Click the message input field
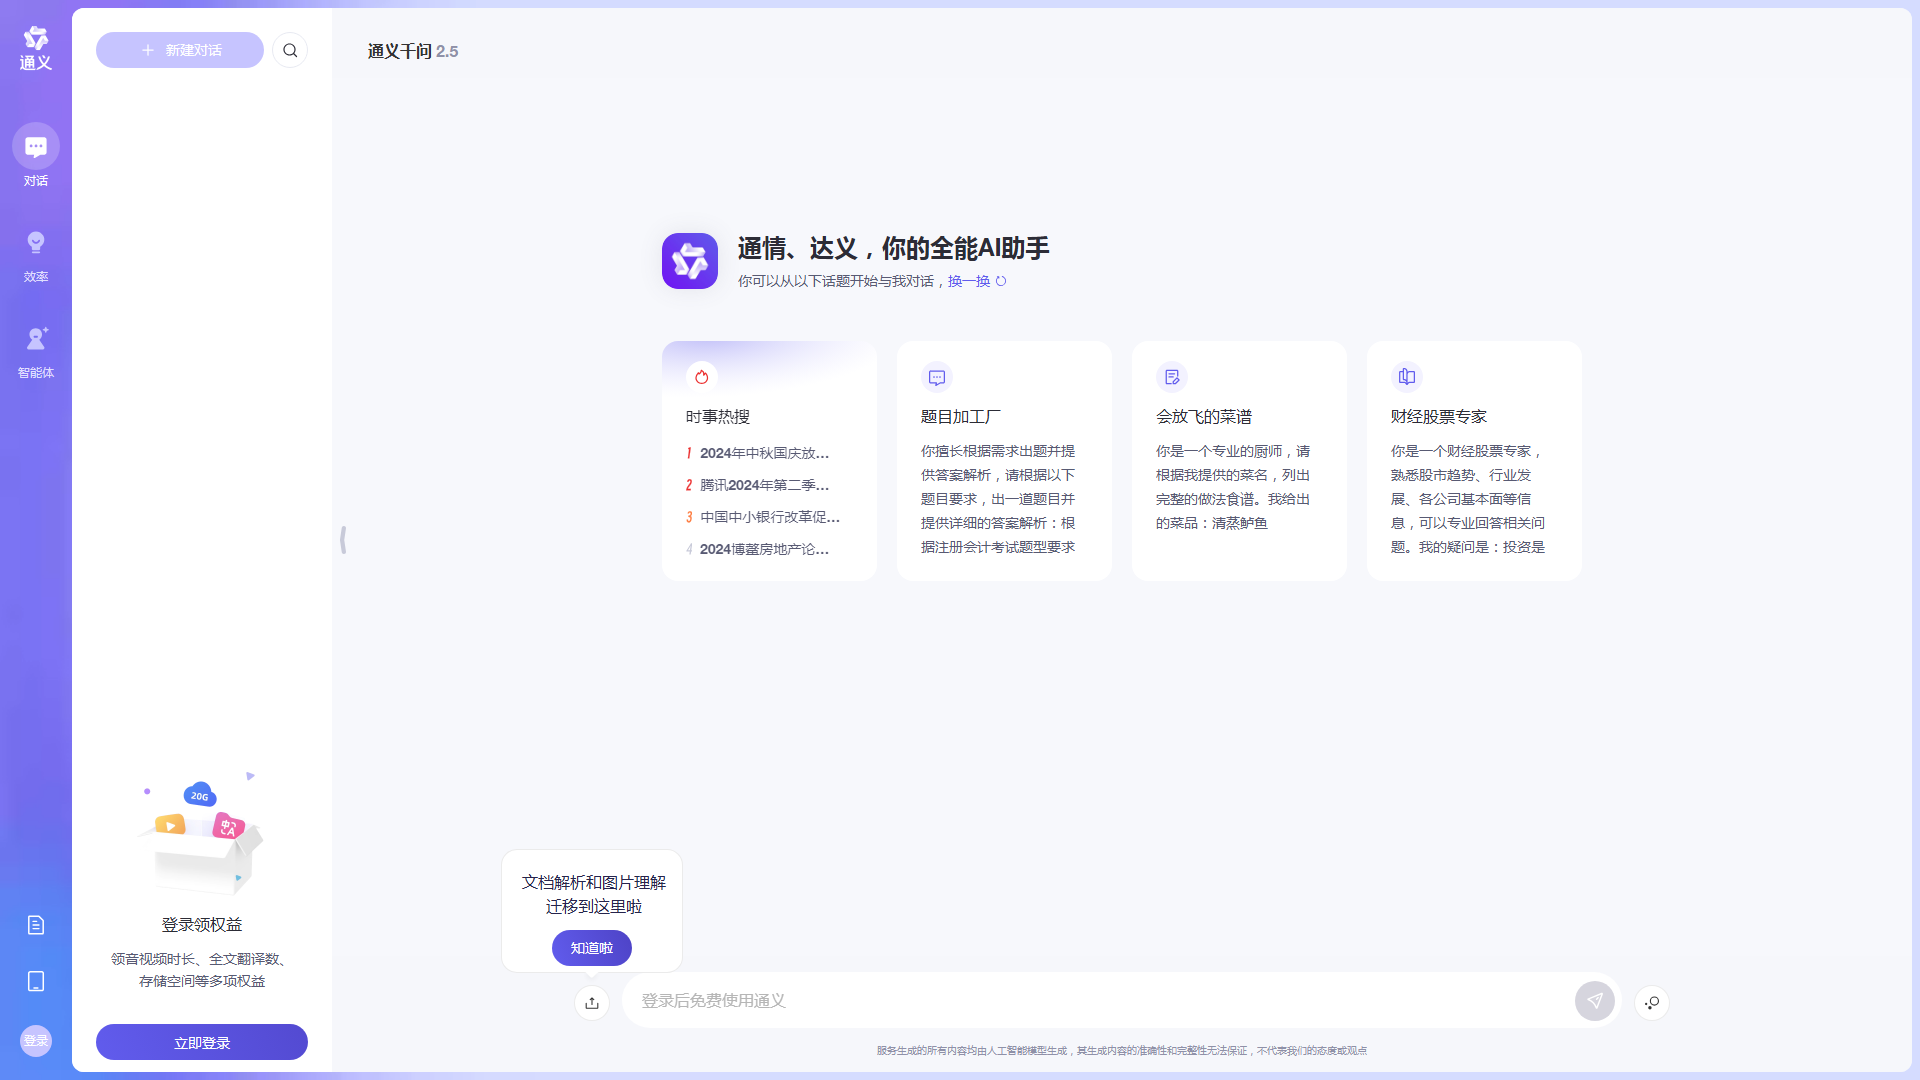This screenshot has height=1080, width=1920. (x=1100, y=1001)
